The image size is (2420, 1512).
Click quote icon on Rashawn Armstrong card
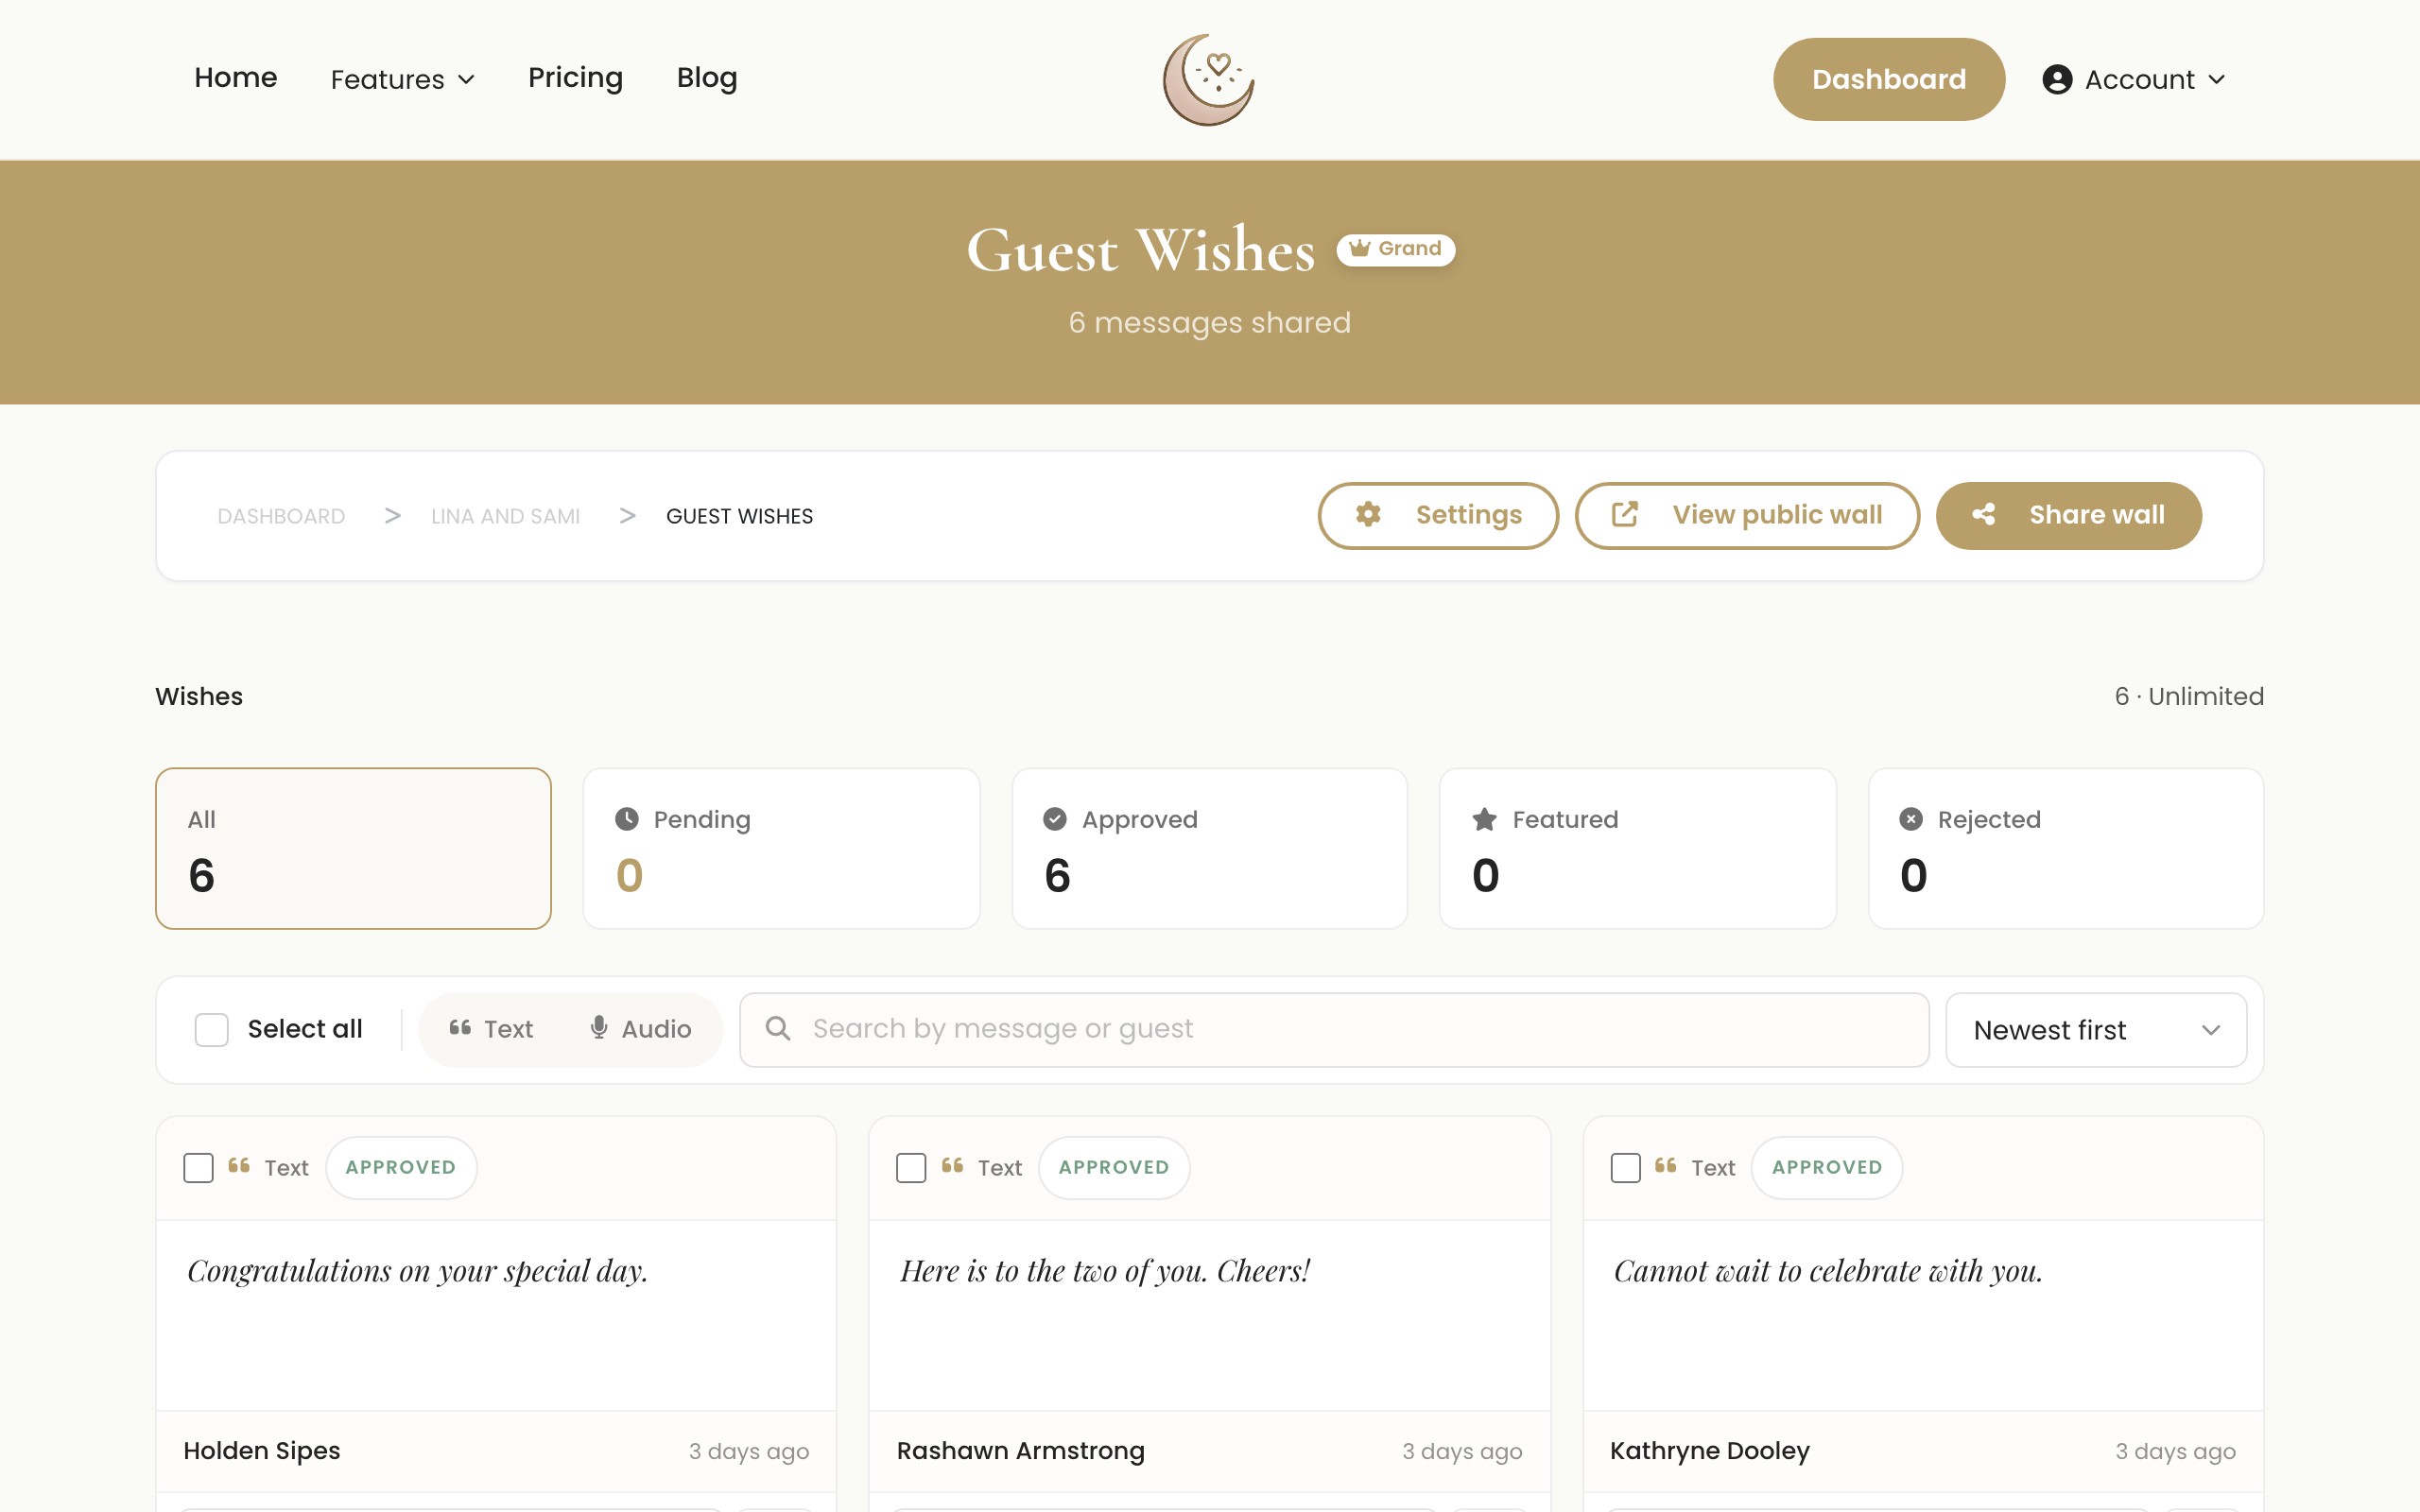click(x=952, y=1165)
